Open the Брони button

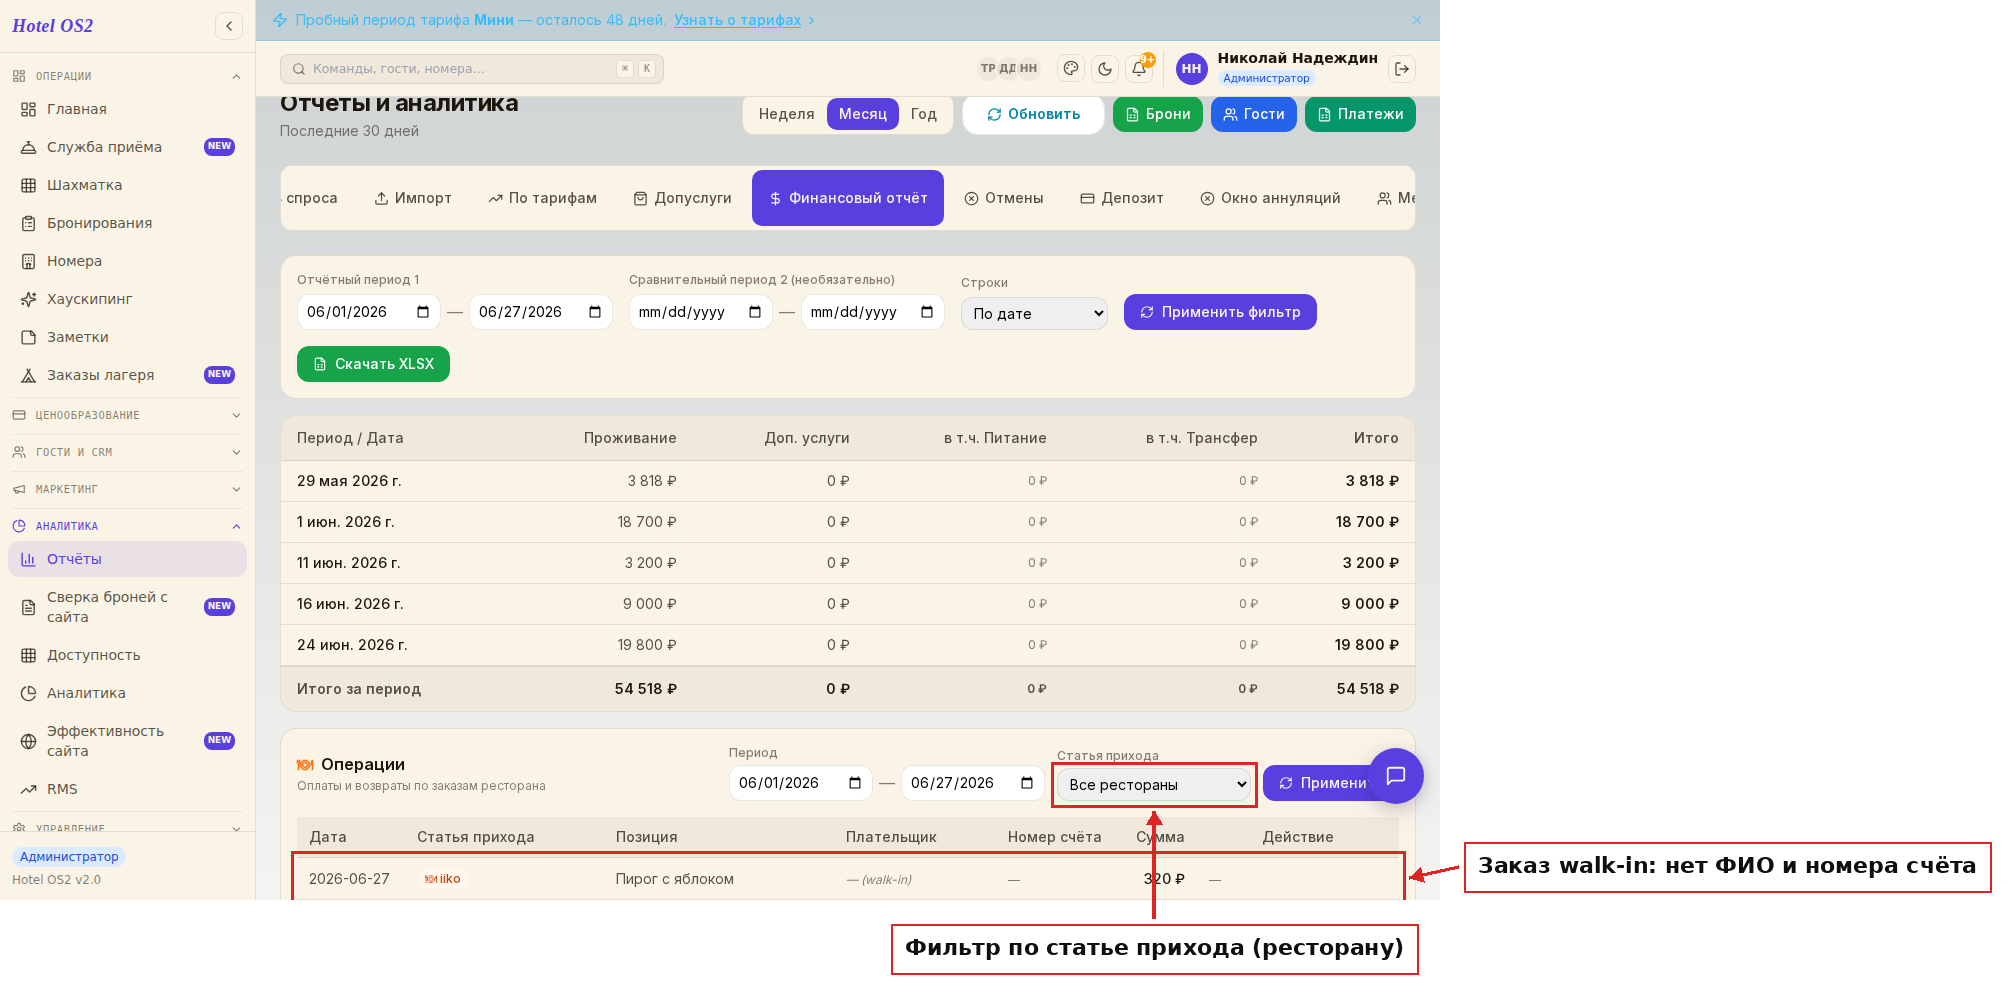(x=1158, y=114)
